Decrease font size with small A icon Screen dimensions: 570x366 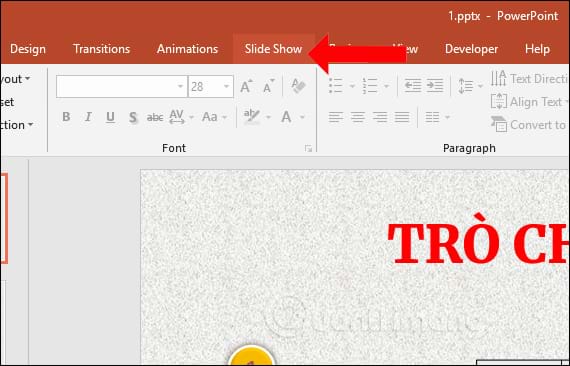(x=269, y=87)
